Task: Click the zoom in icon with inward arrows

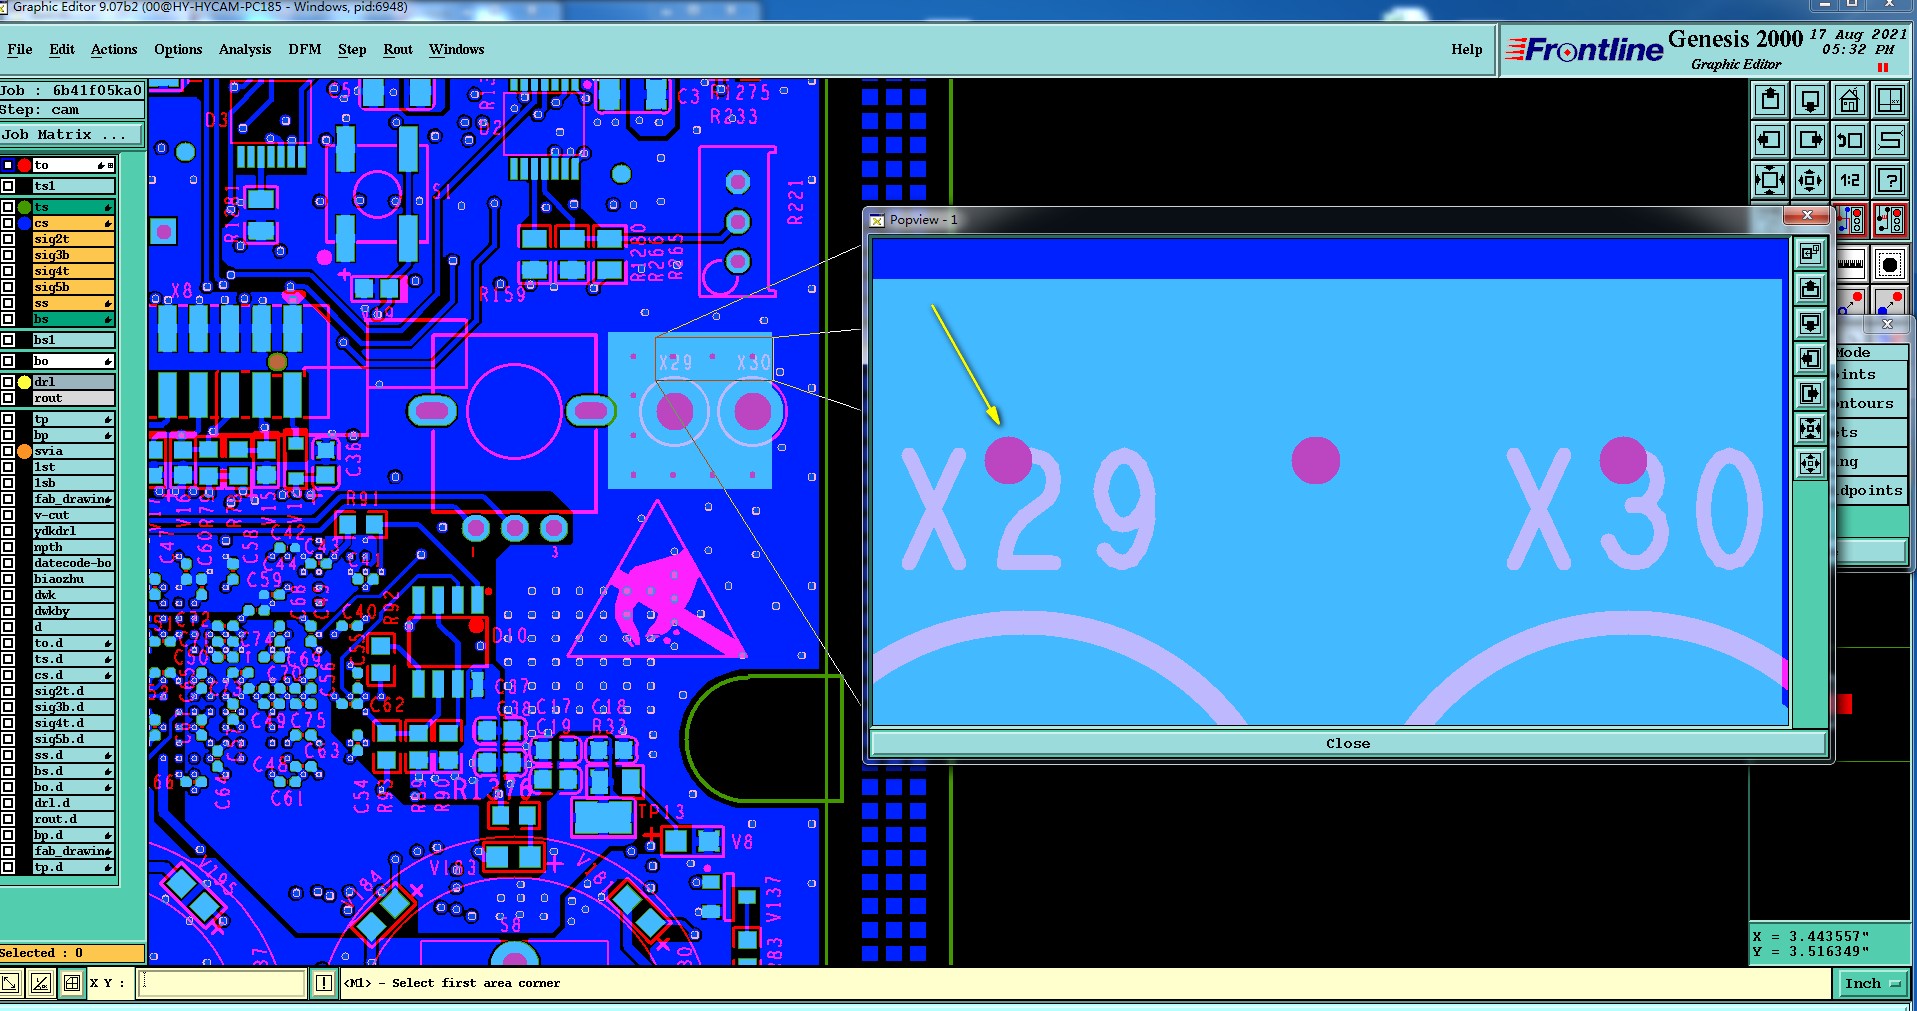Action: pyautogui.click(x=1770, y=180)
